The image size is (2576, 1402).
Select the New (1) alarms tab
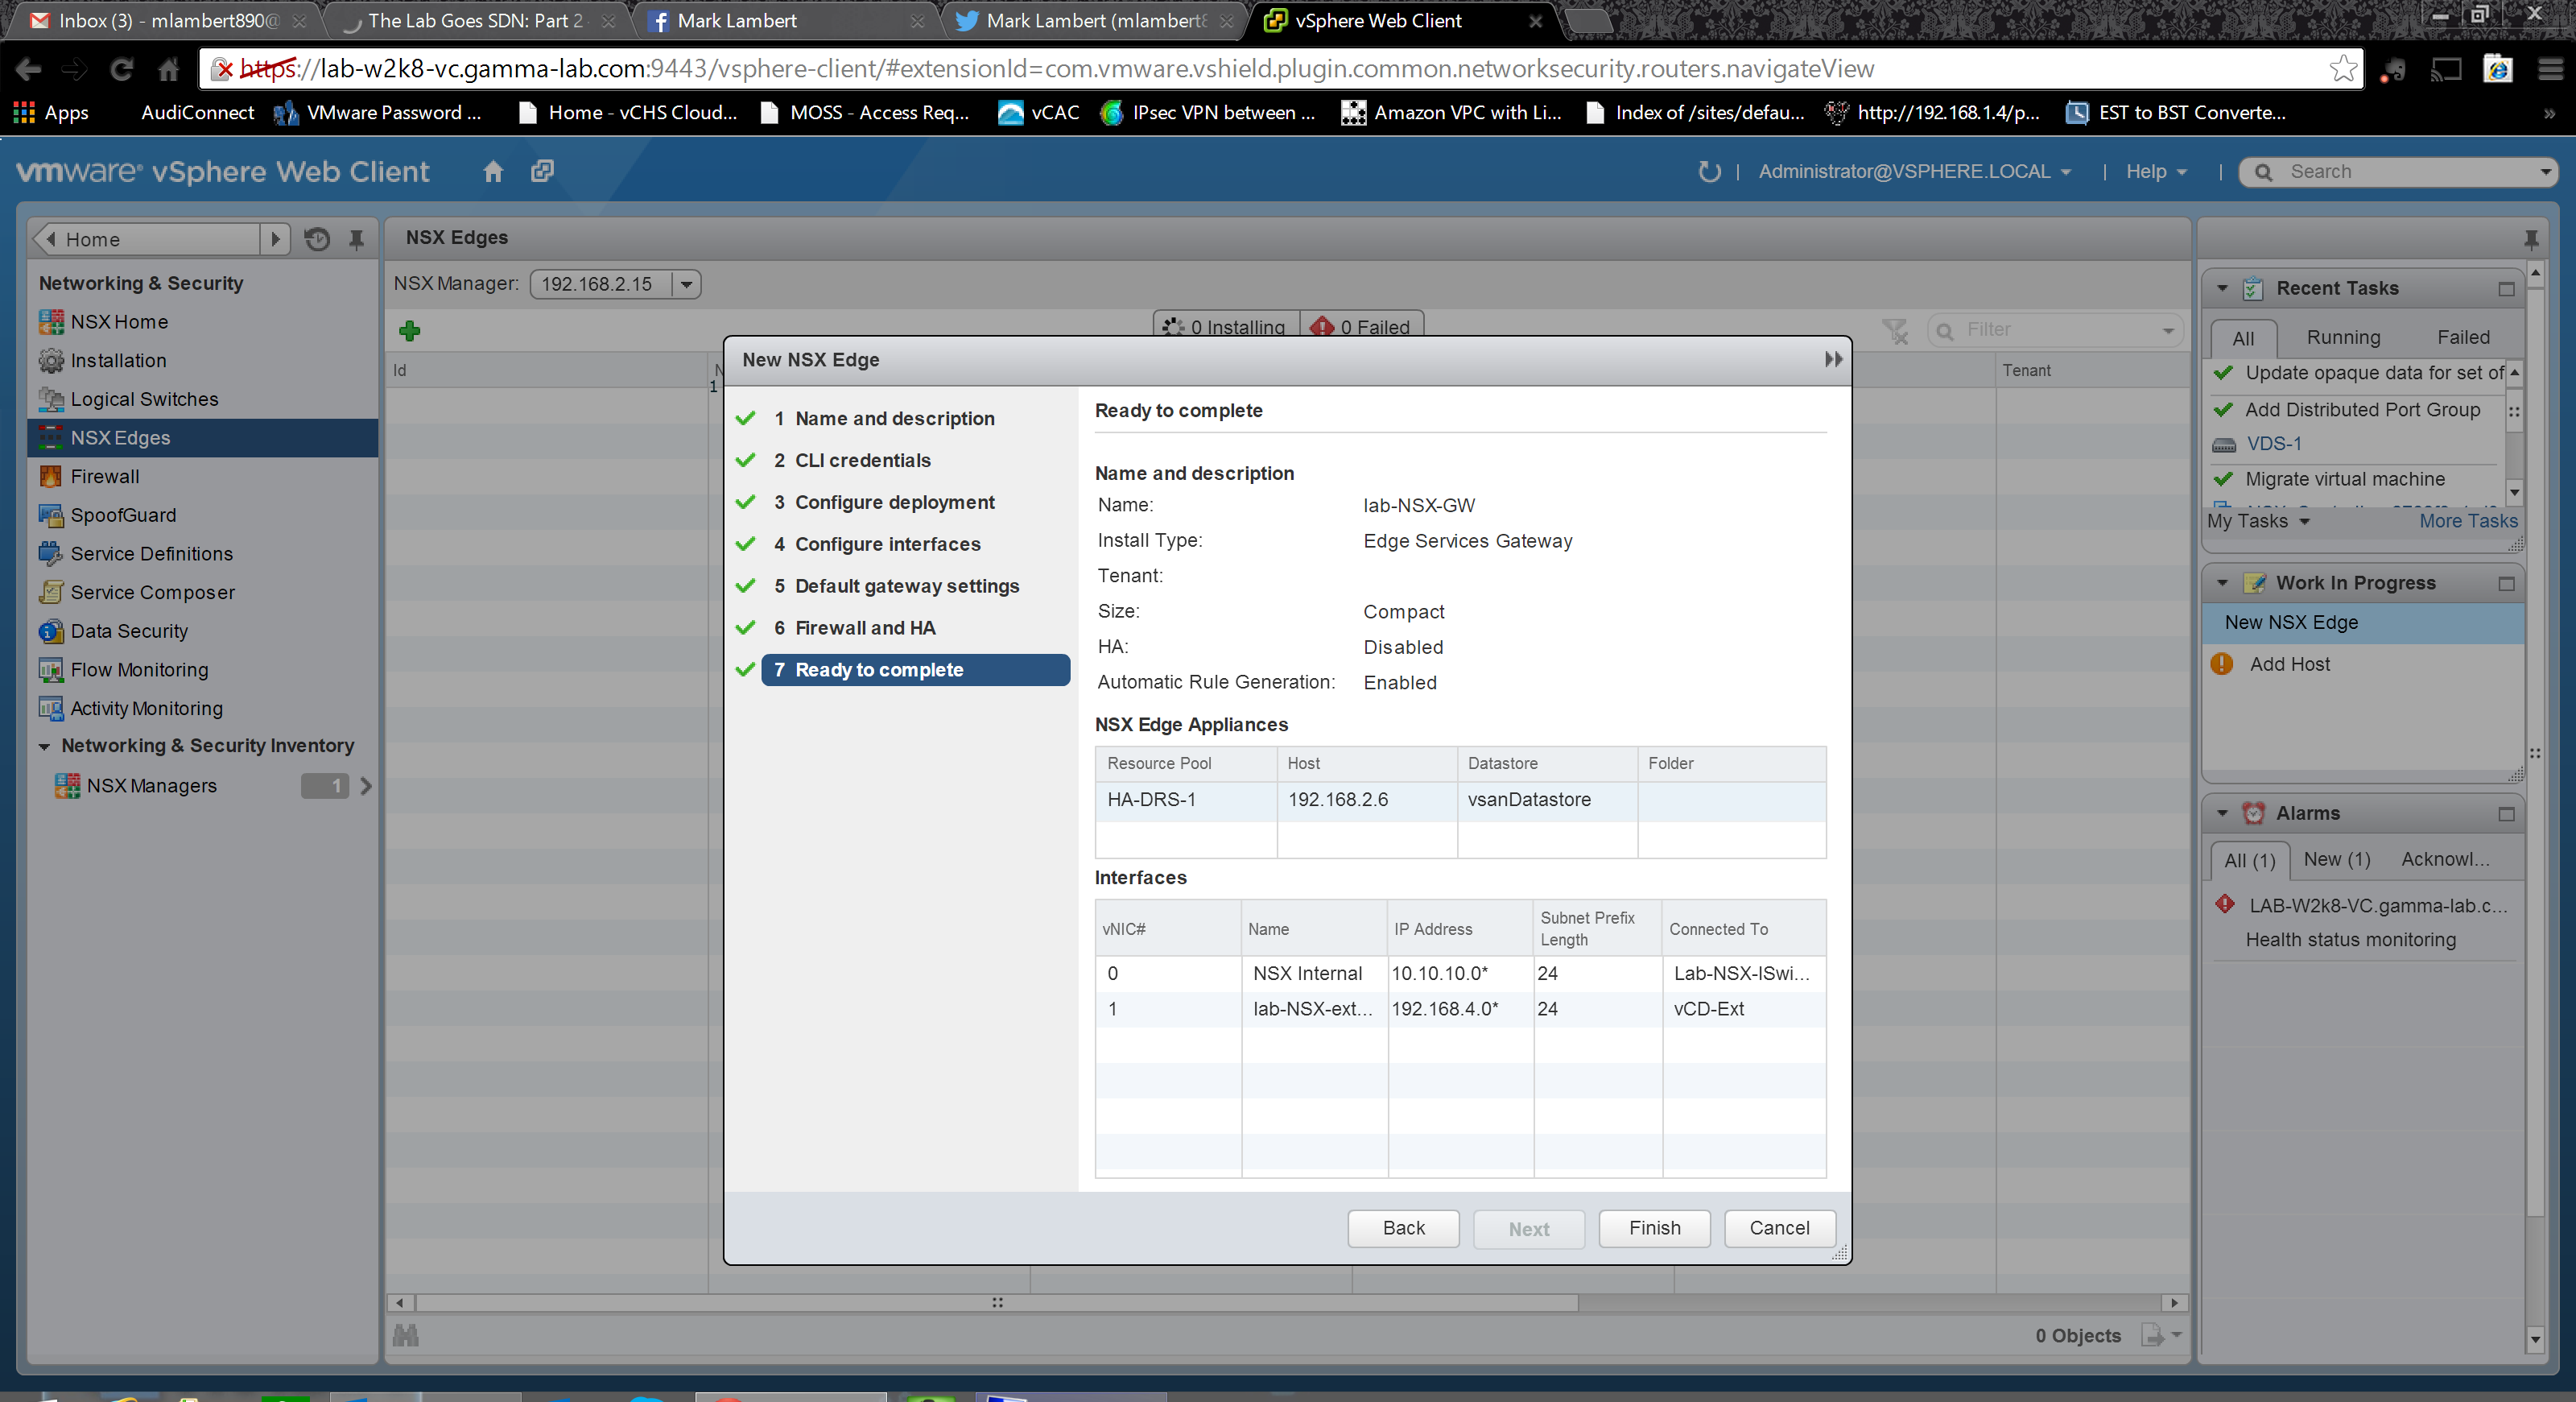2336,859
